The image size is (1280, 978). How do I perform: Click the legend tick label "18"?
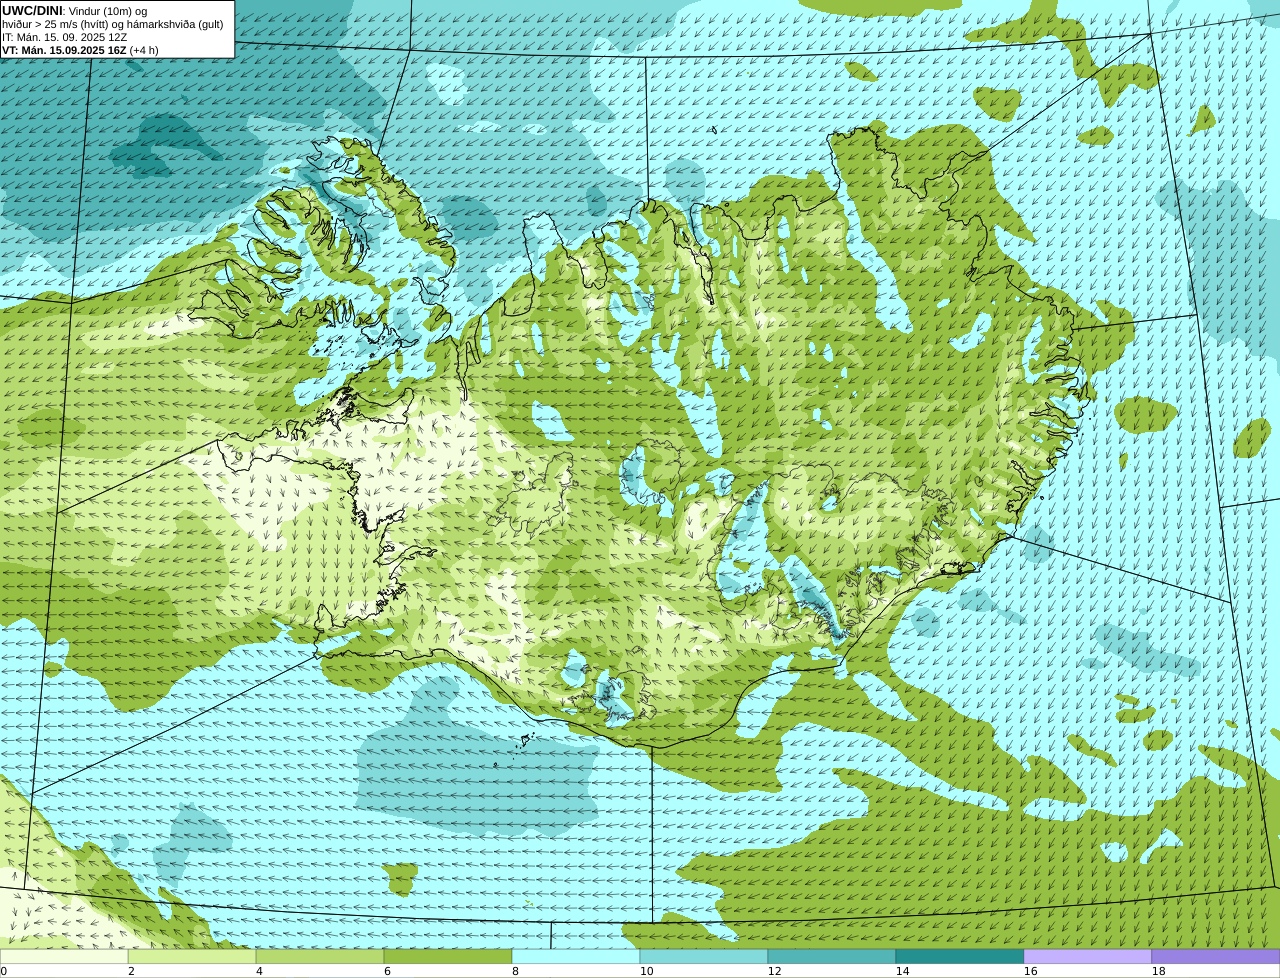[x=1158, y=971]
